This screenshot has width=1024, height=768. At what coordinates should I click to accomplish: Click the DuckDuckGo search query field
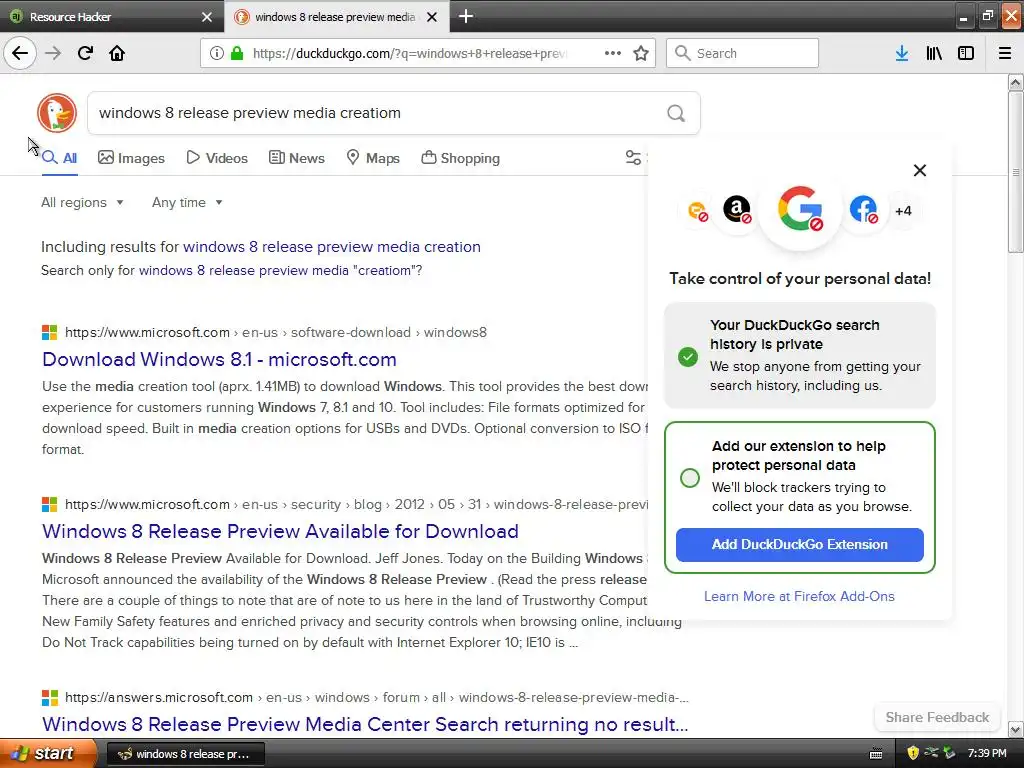click(379, 113)
